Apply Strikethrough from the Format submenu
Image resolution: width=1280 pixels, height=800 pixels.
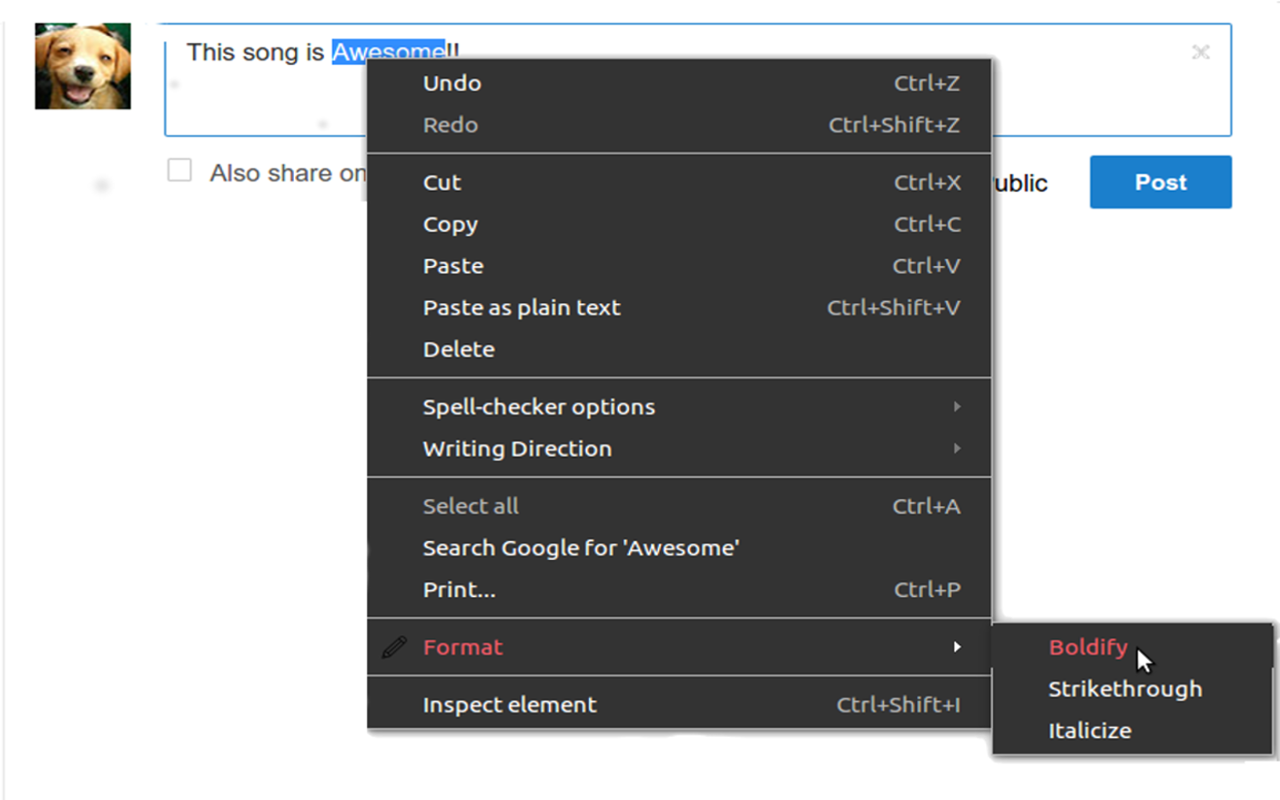1125,689
